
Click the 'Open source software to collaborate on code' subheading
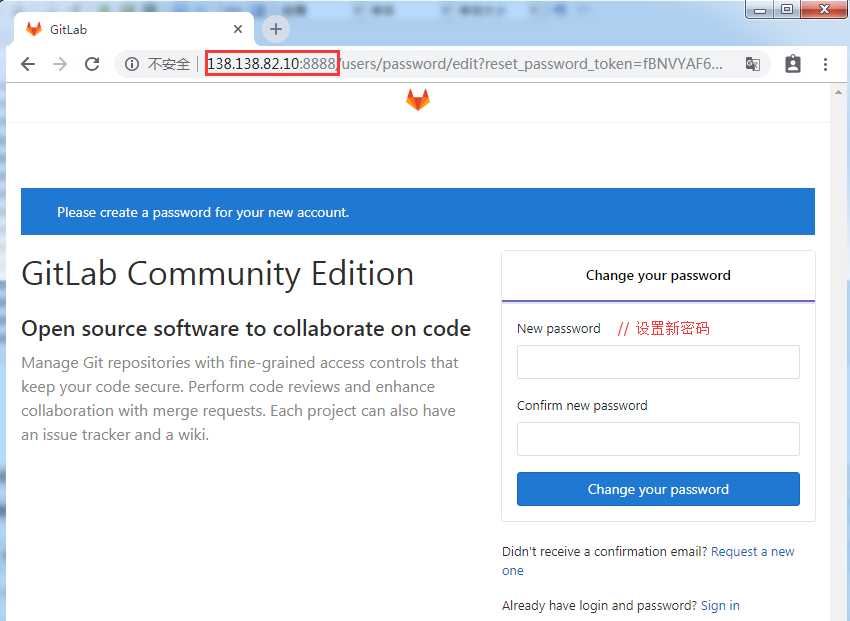point(246,328)
